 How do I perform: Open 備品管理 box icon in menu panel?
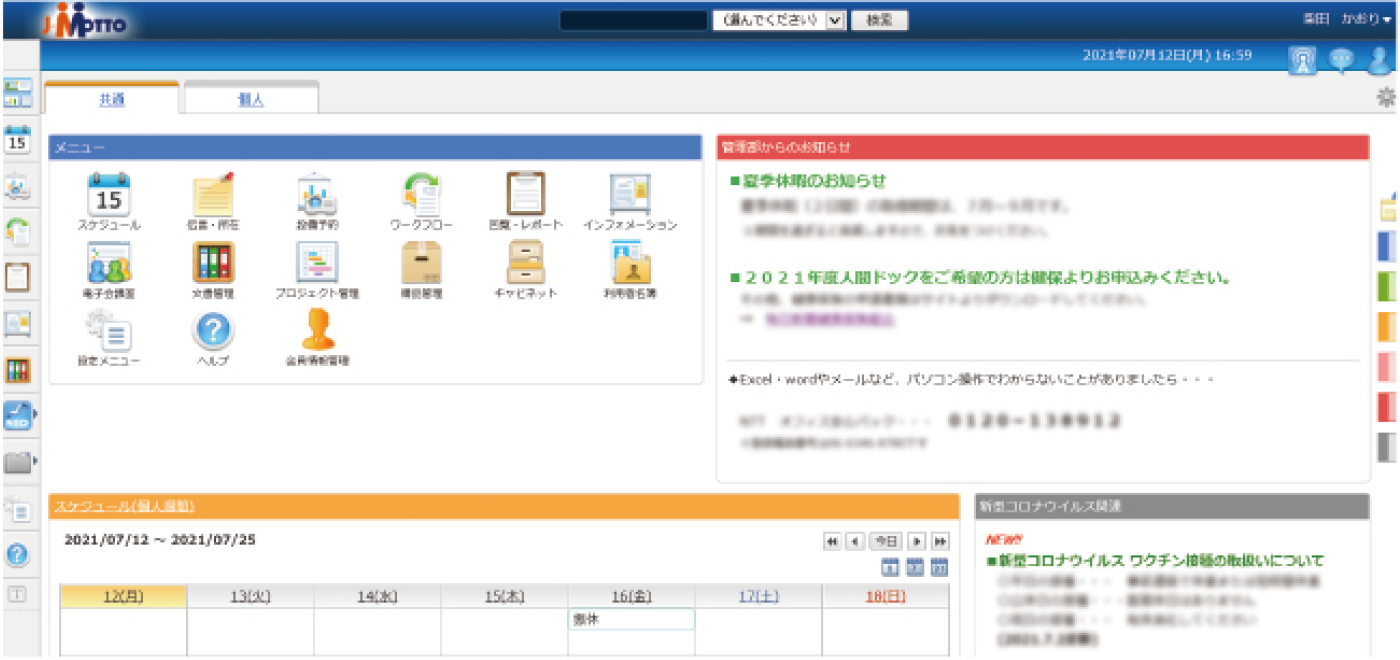(x=421, y=262)
